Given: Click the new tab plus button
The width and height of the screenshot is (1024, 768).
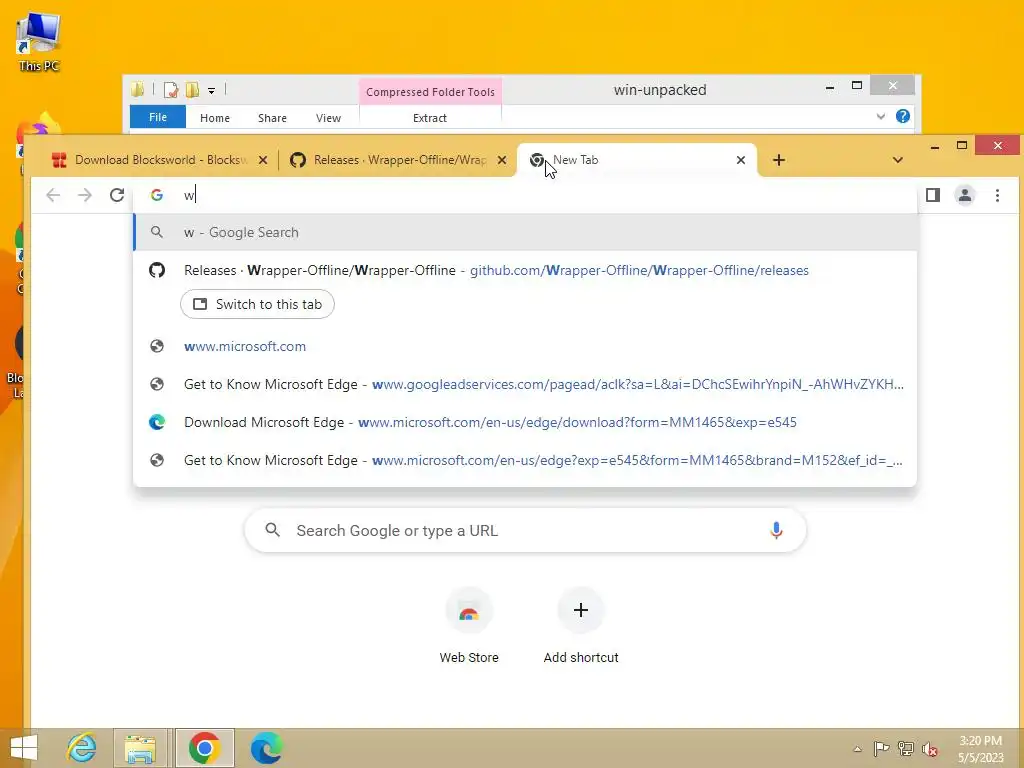Looking at the screenshot, I should (778, 160).
